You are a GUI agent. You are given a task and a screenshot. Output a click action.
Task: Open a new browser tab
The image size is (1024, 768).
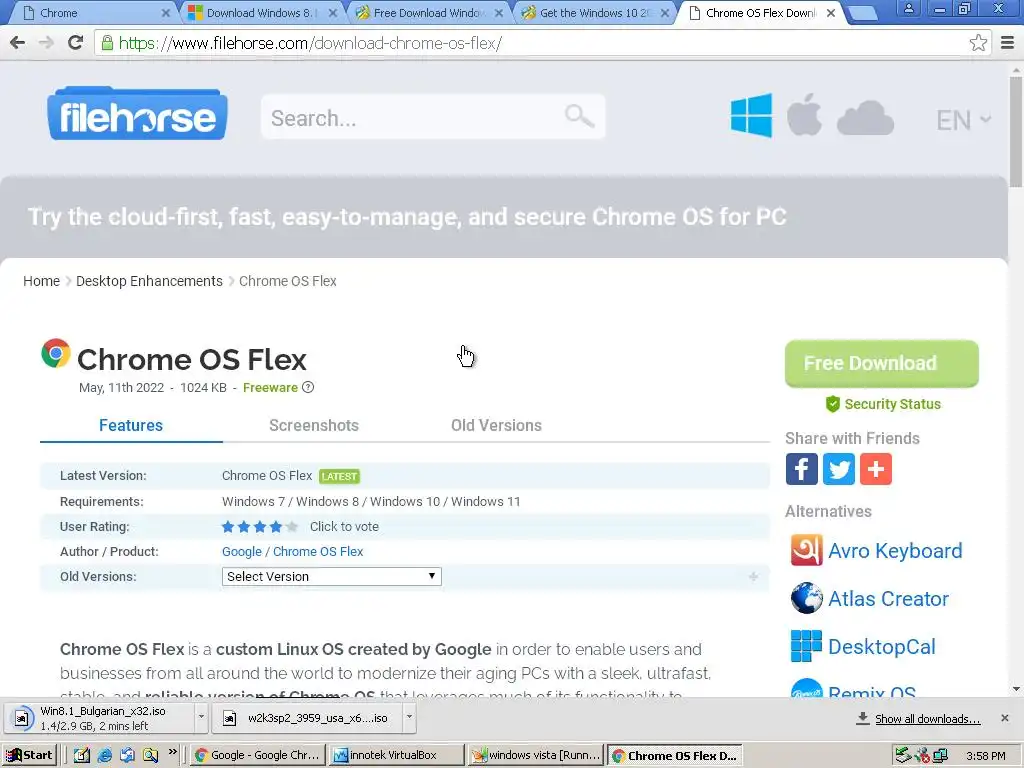coord(861,13)
